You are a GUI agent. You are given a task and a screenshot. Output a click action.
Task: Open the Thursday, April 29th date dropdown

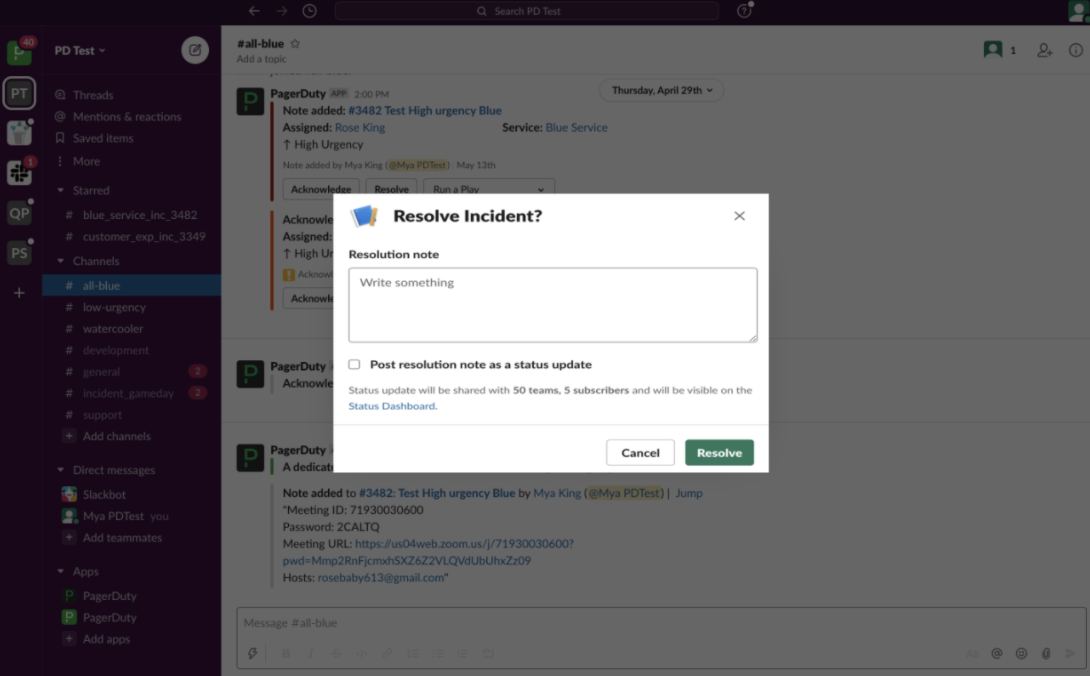point(662,90)
